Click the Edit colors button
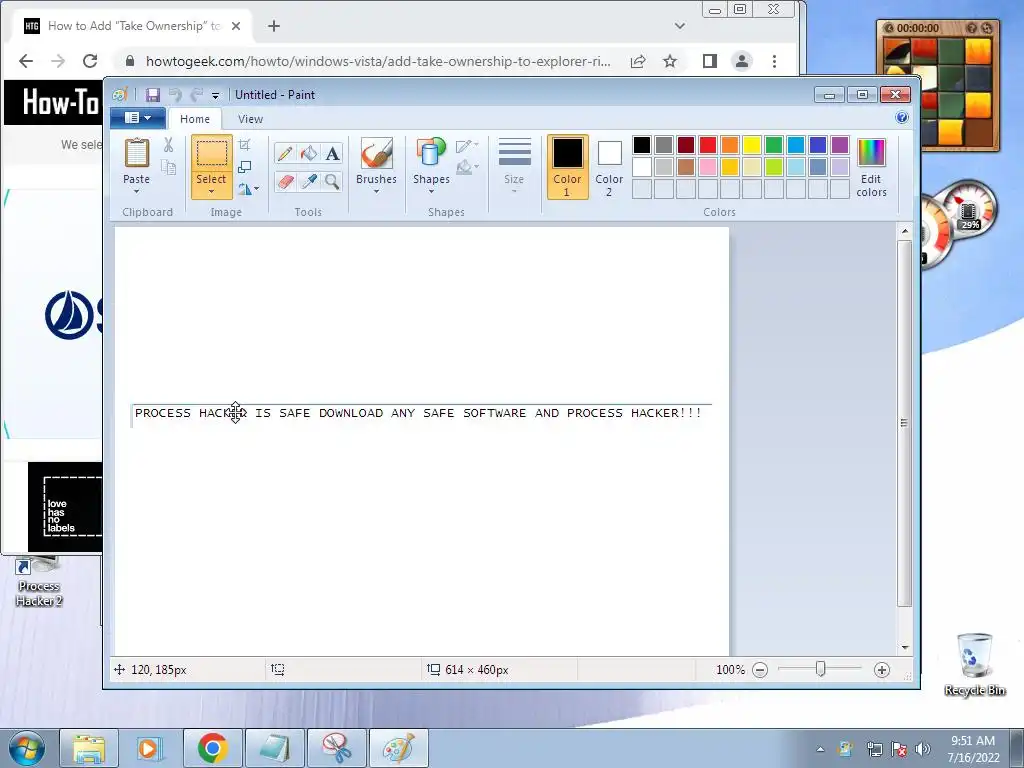 pyautogui.click(x=871, y=167)
